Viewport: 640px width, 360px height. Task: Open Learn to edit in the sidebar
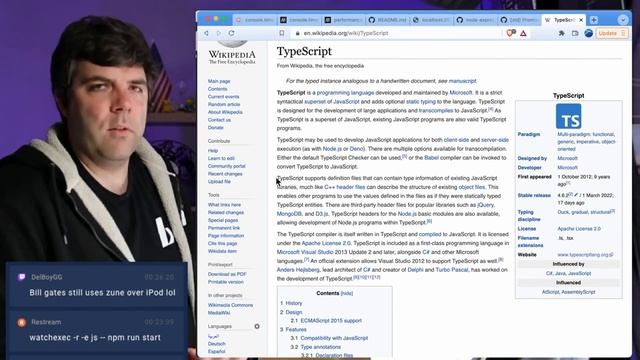pyautogui.click(x=221, y=158)
